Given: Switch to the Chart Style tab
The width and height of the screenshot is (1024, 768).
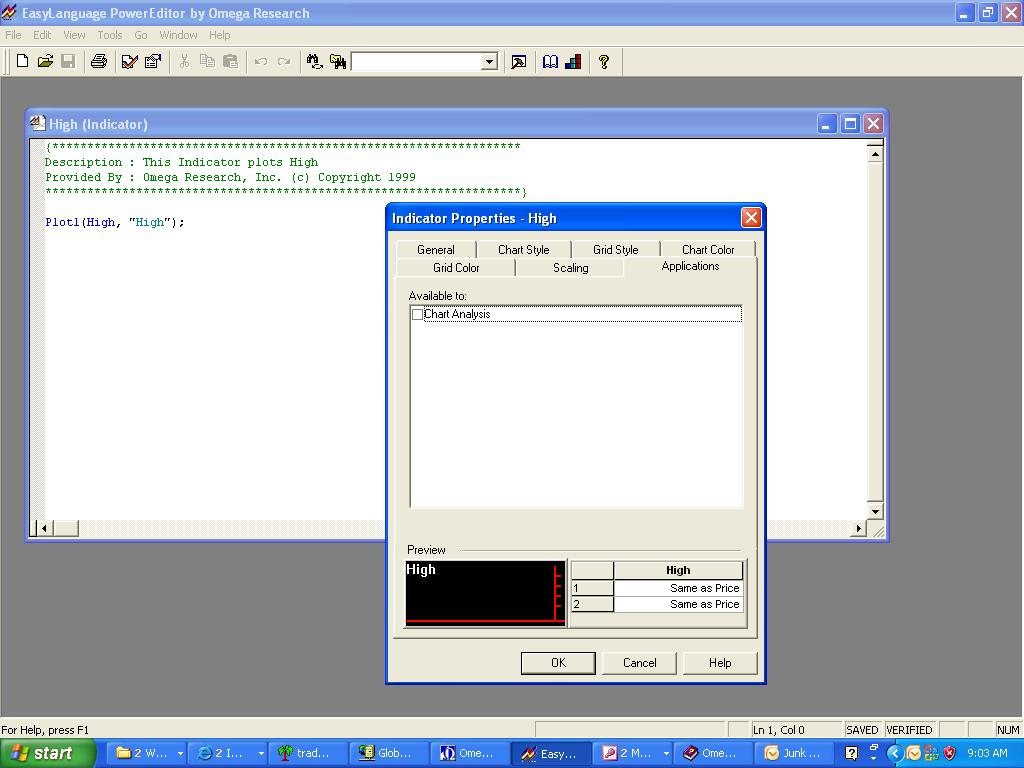Looking at the screenshot, I should (x=524, y=249).
